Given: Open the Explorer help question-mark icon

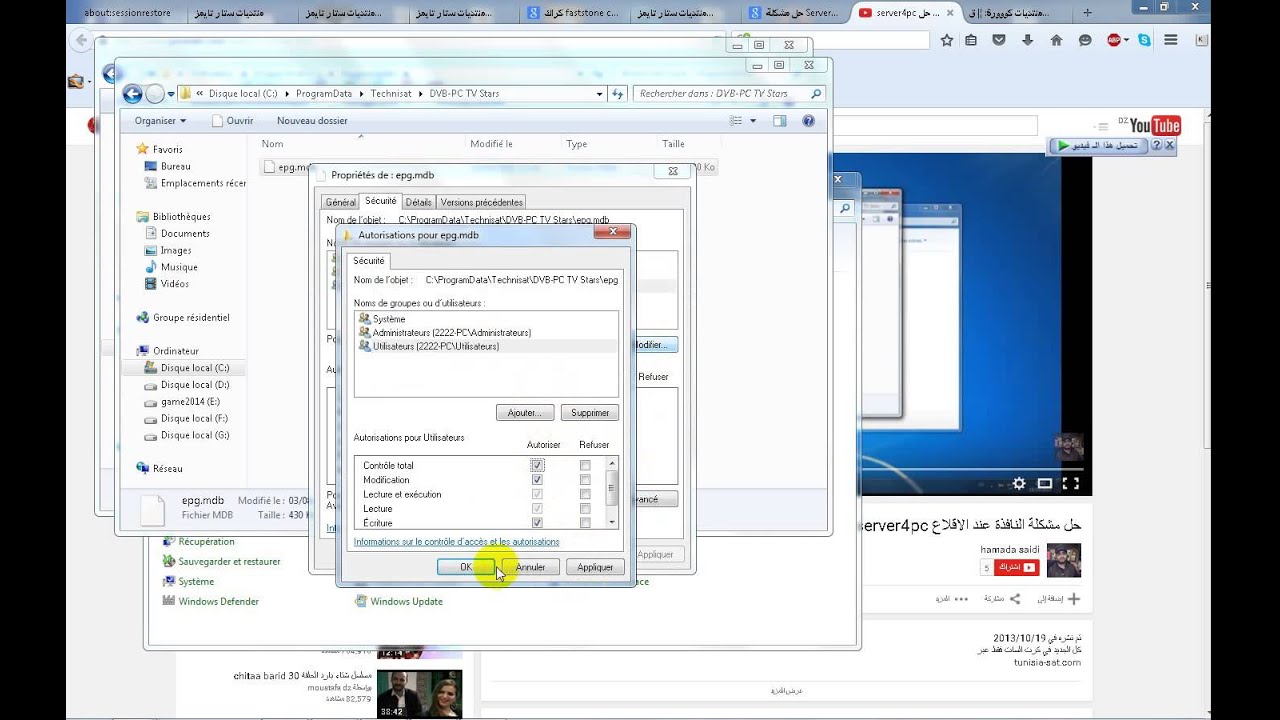Looking at the screenshot, I should [808, 121].
